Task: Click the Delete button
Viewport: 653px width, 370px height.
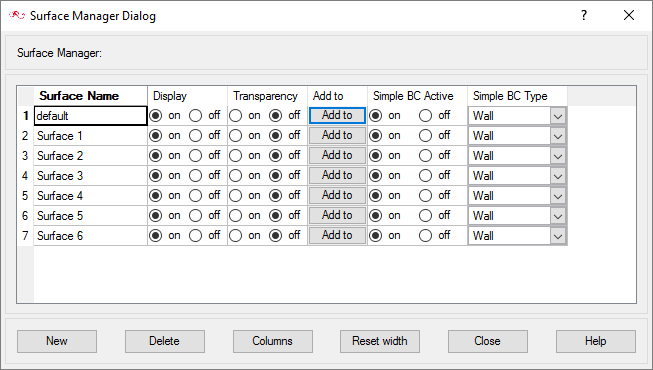Action: pyautogui.click(x=164, y=341)
